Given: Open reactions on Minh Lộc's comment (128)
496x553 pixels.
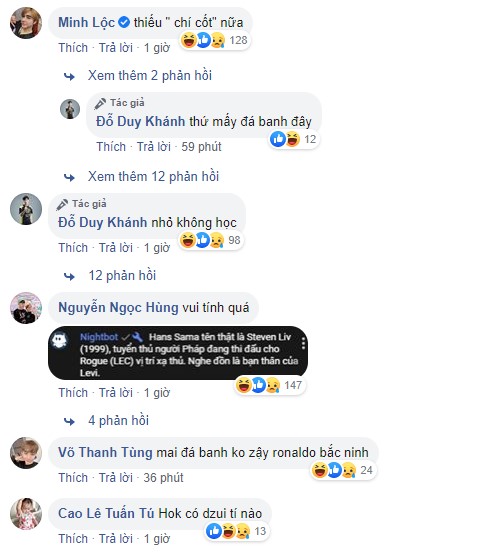Looking at the screenshot, I should coord(214,40).
